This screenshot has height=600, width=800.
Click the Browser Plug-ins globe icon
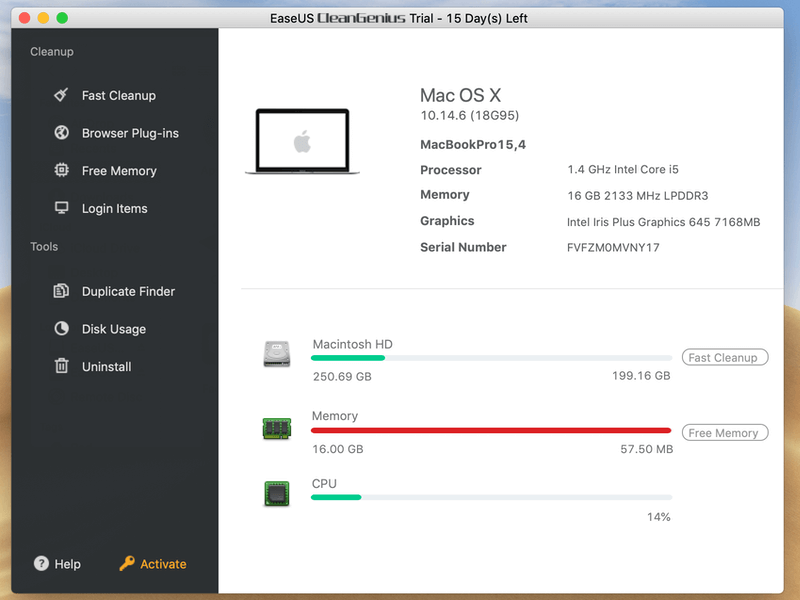tap(61, 133)
